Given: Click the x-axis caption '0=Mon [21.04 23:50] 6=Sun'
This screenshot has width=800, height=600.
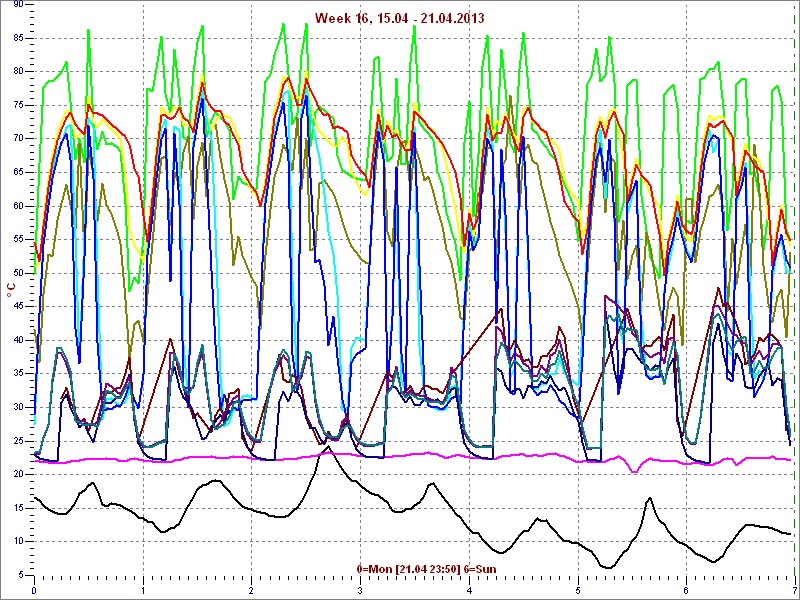Looking at the screenshot, I should (426, 569).
